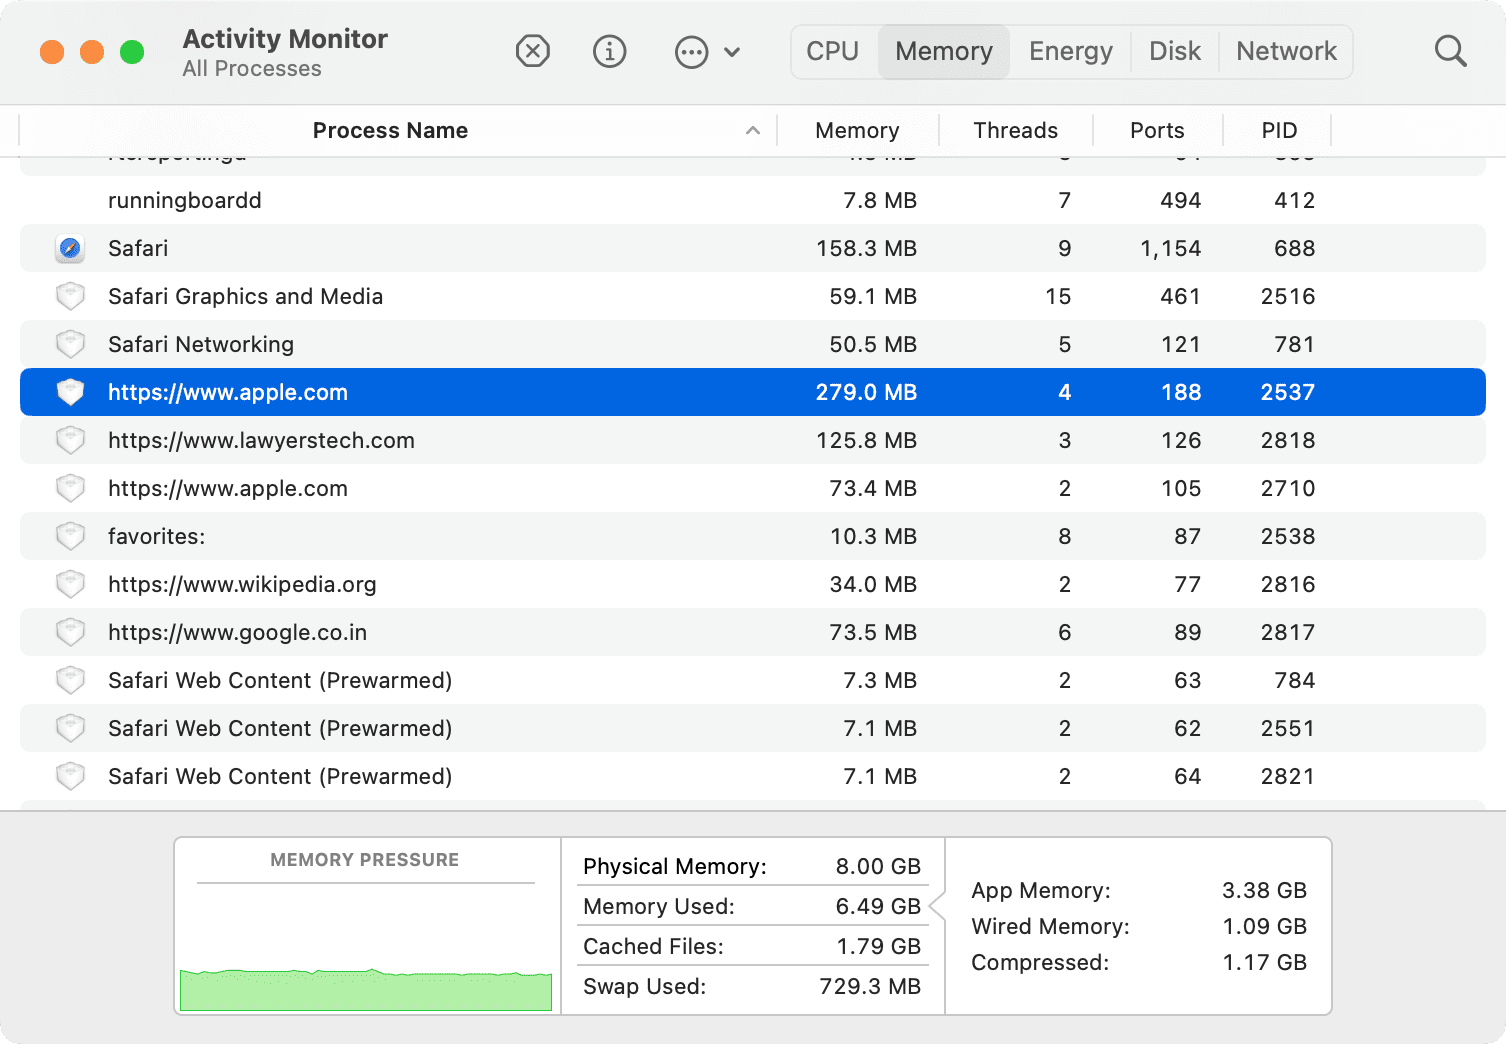Open the Search magnifier icon

coord(1450,51)
